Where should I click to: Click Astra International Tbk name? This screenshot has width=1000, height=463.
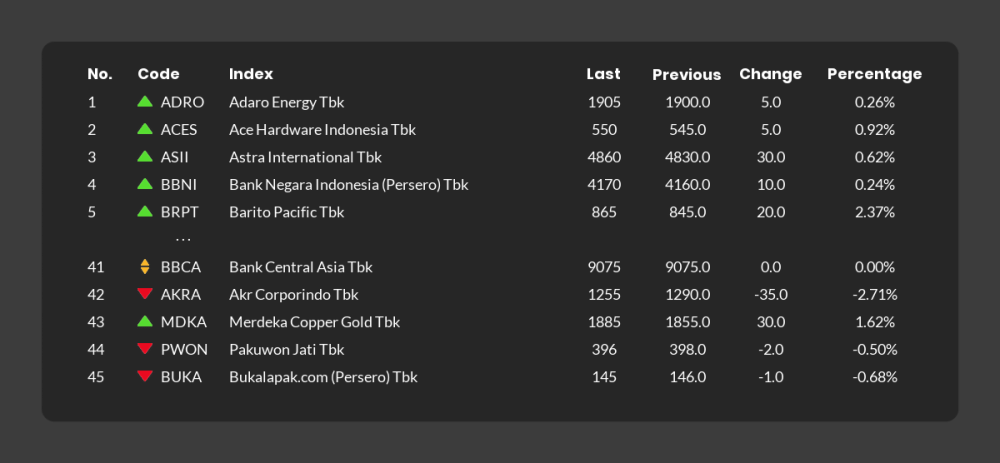(305, 157)
